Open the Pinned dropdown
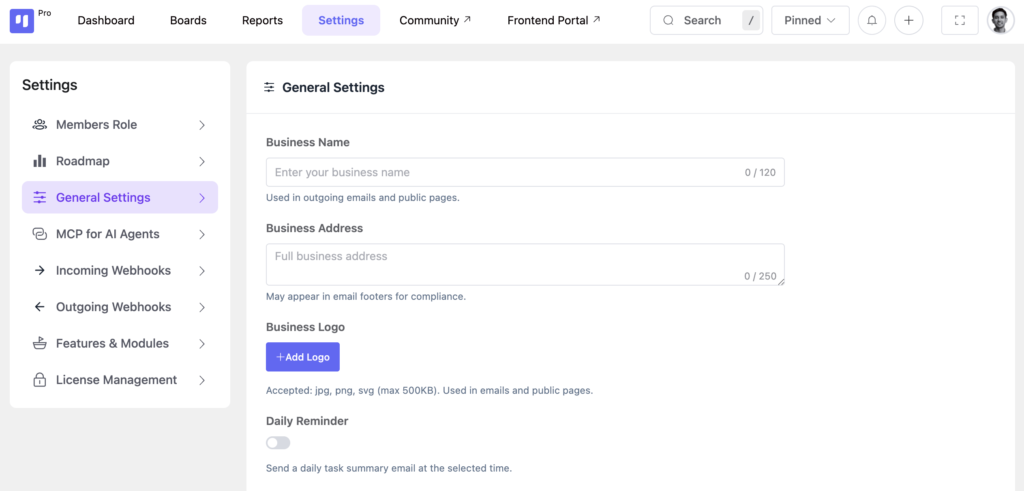 (810, 20)
